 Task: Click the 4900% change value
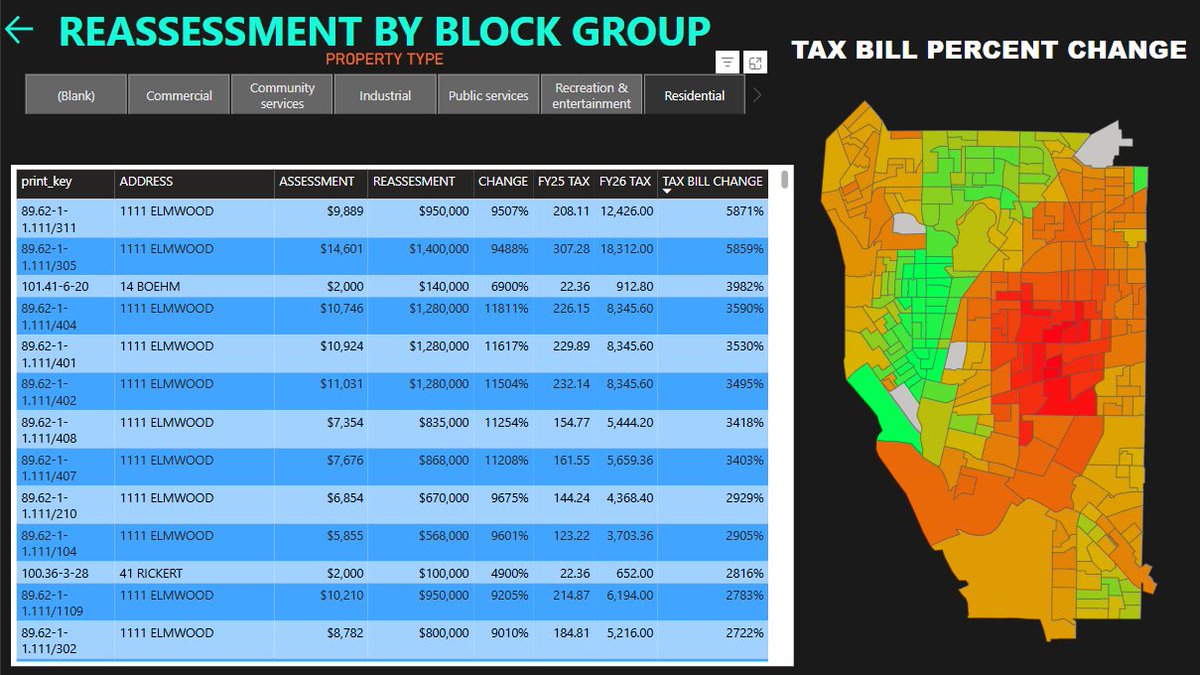pos(510,574)
